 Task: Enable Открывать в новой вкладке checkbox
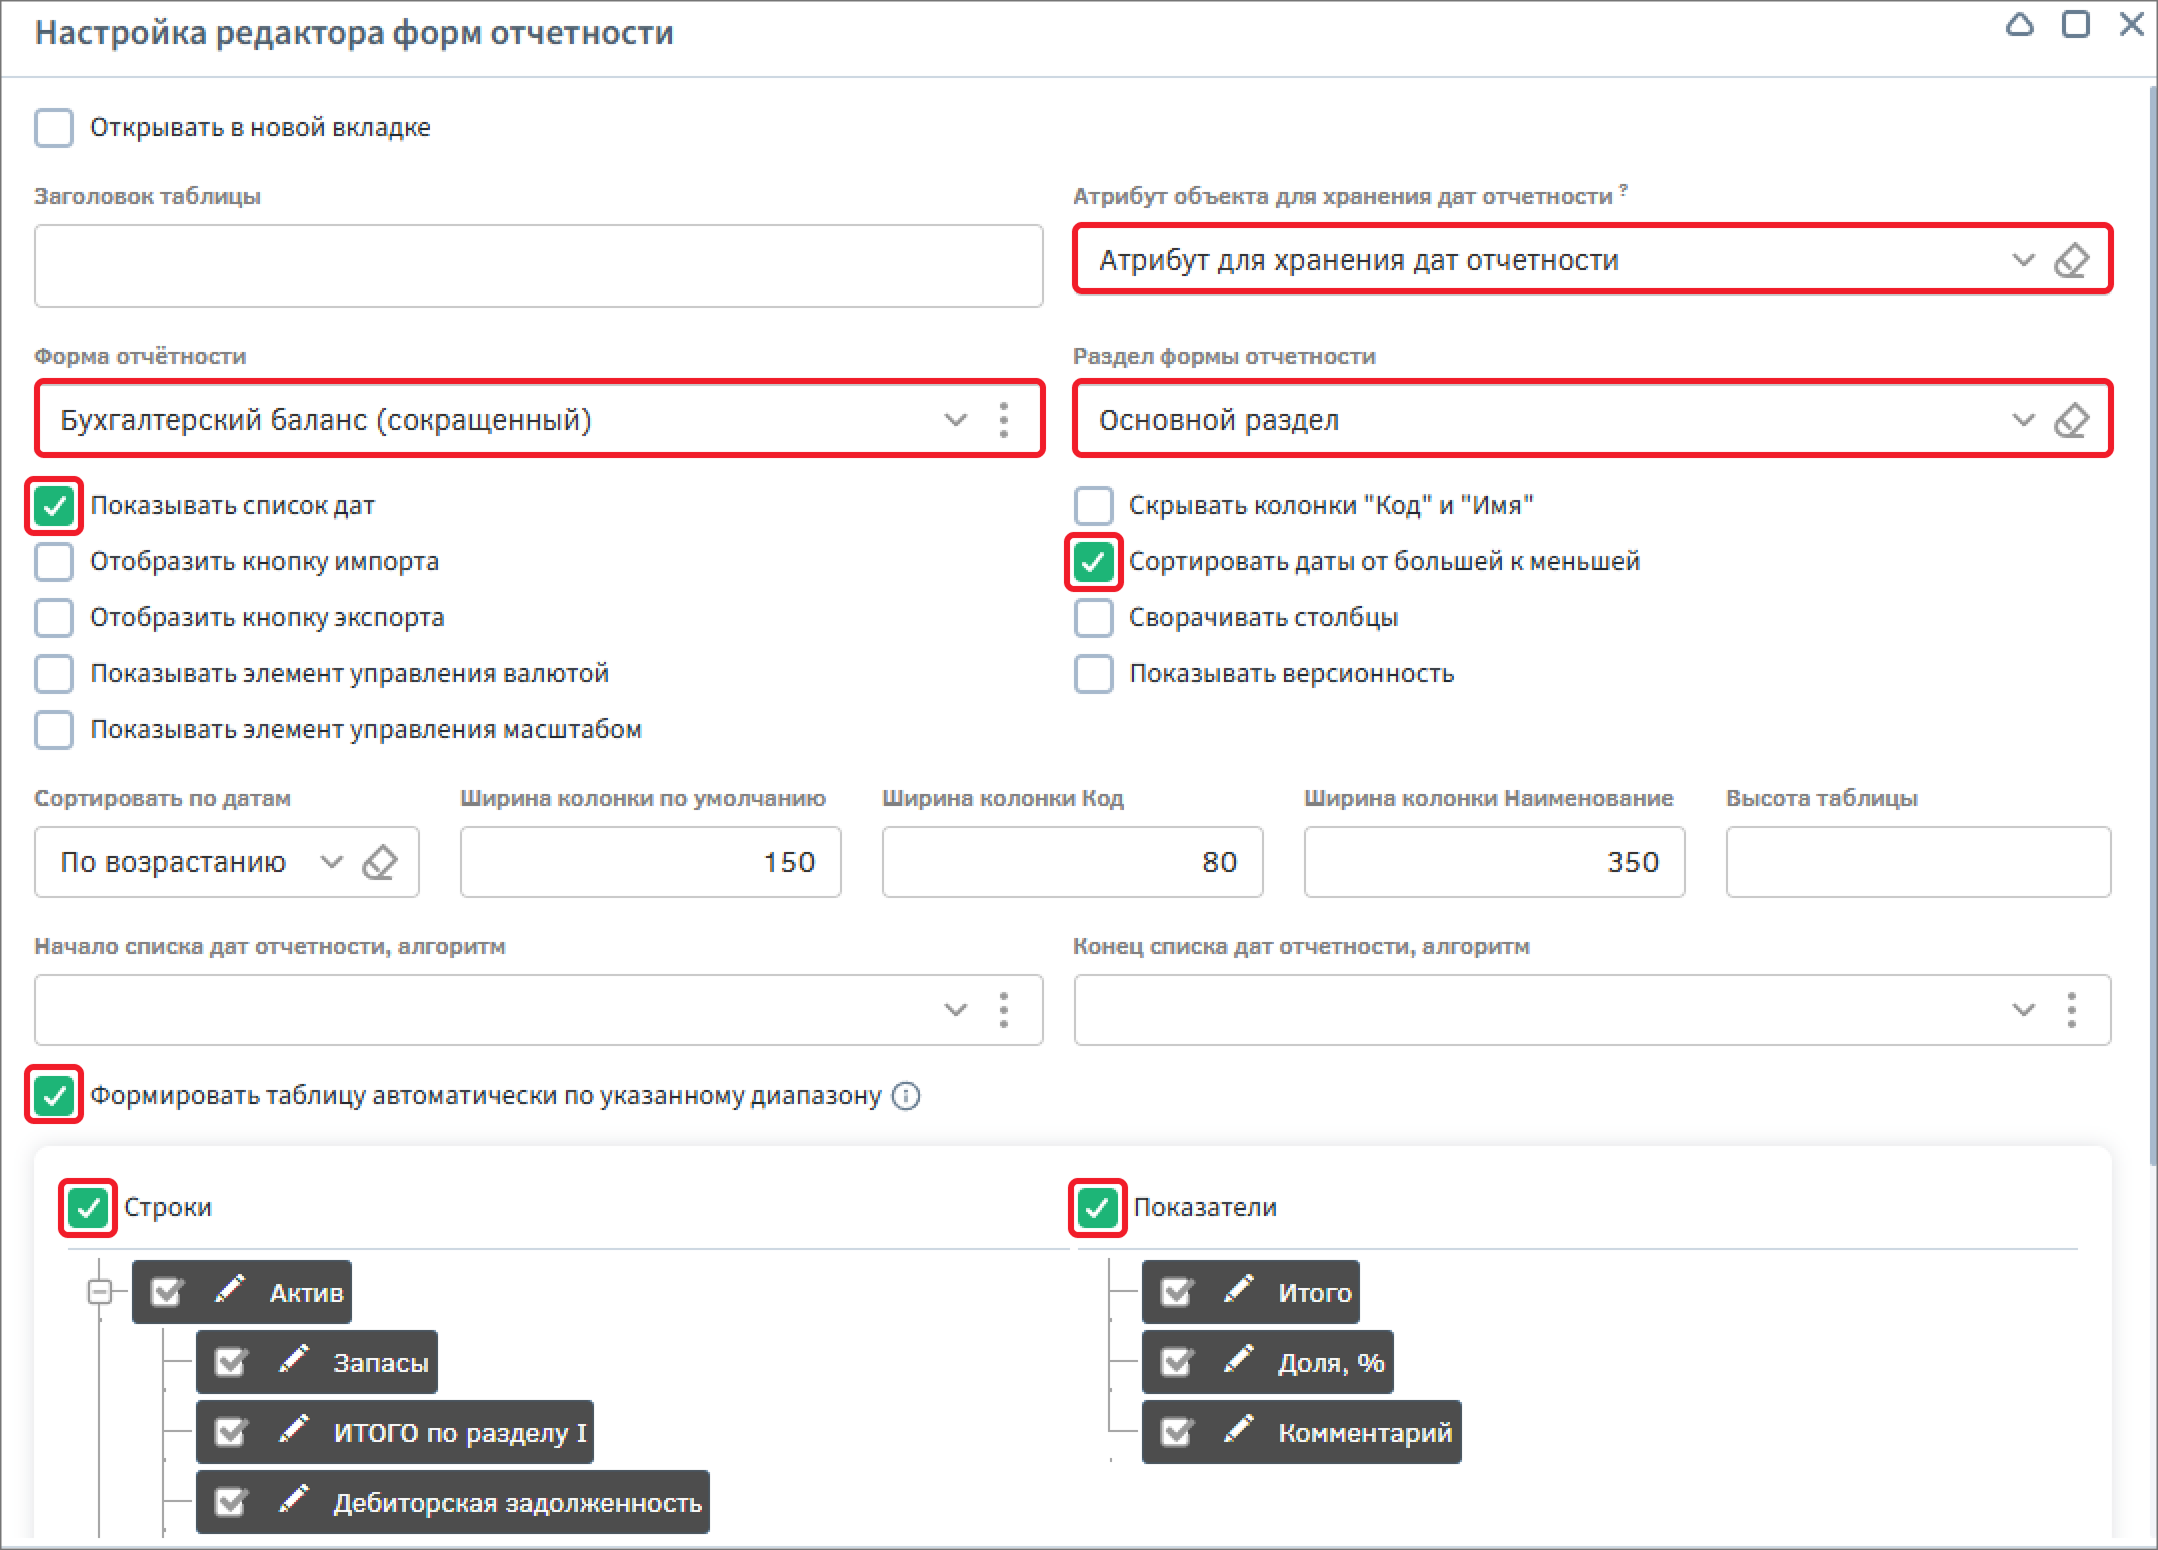54,128
